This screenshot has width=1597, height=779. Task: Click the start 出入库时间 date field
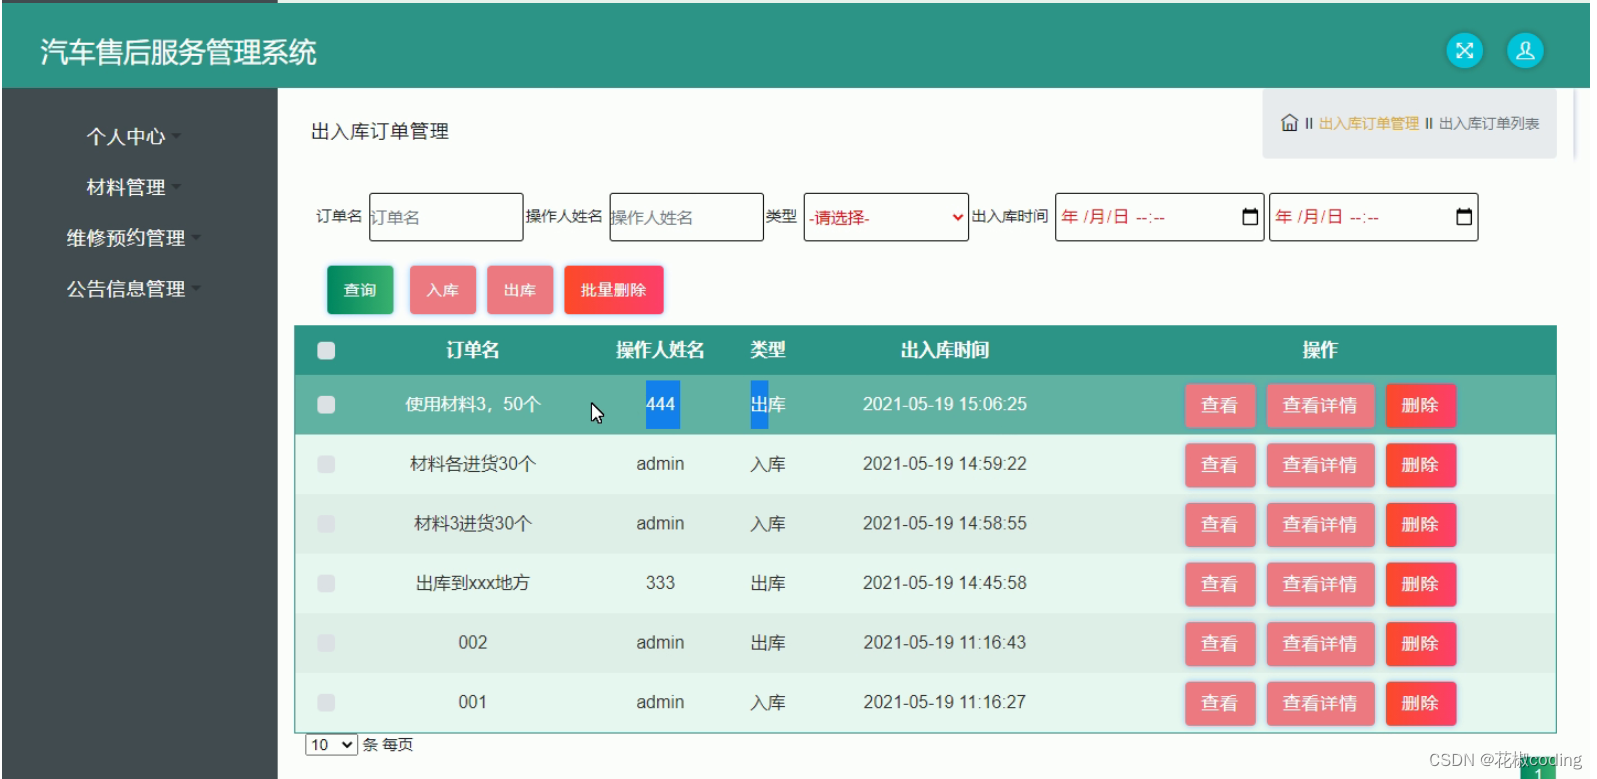(x=1159, y=217)
